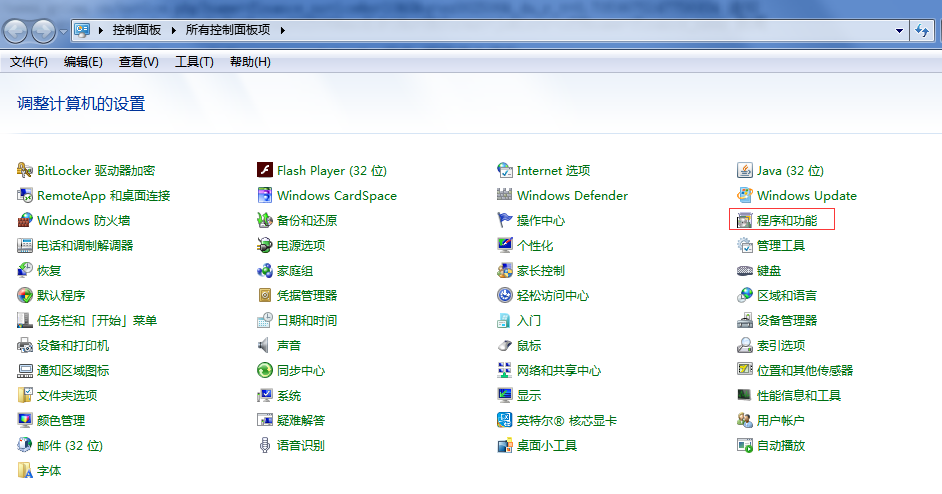Open the 默认程序 icon
Viewport: 942px width, 494px height.
coord(25,296)
